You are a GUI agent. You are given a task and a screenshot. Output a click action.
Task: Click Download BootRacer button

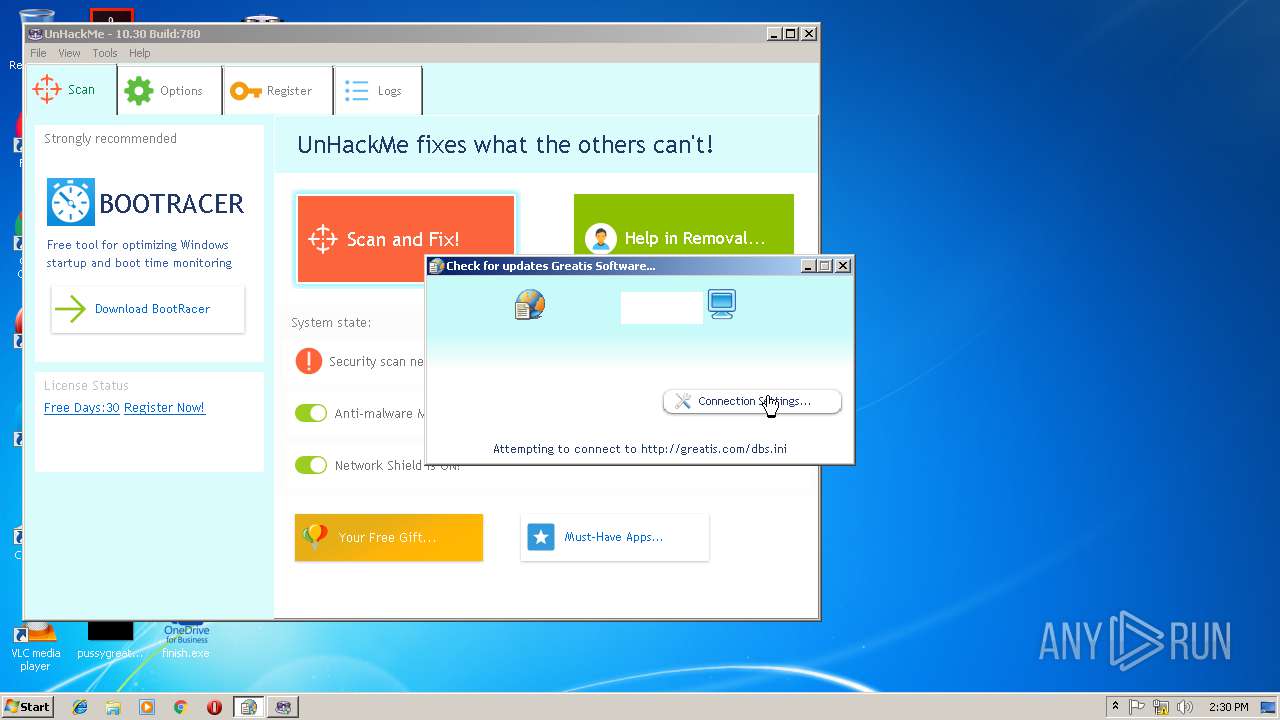click(148, 309)
